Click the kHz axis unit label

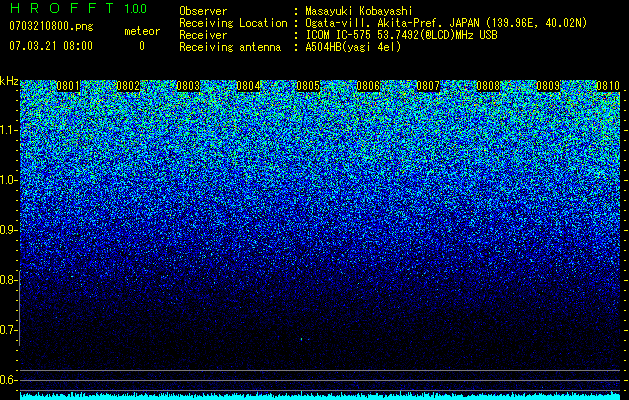pyautogui.click(x=9, y=81)
